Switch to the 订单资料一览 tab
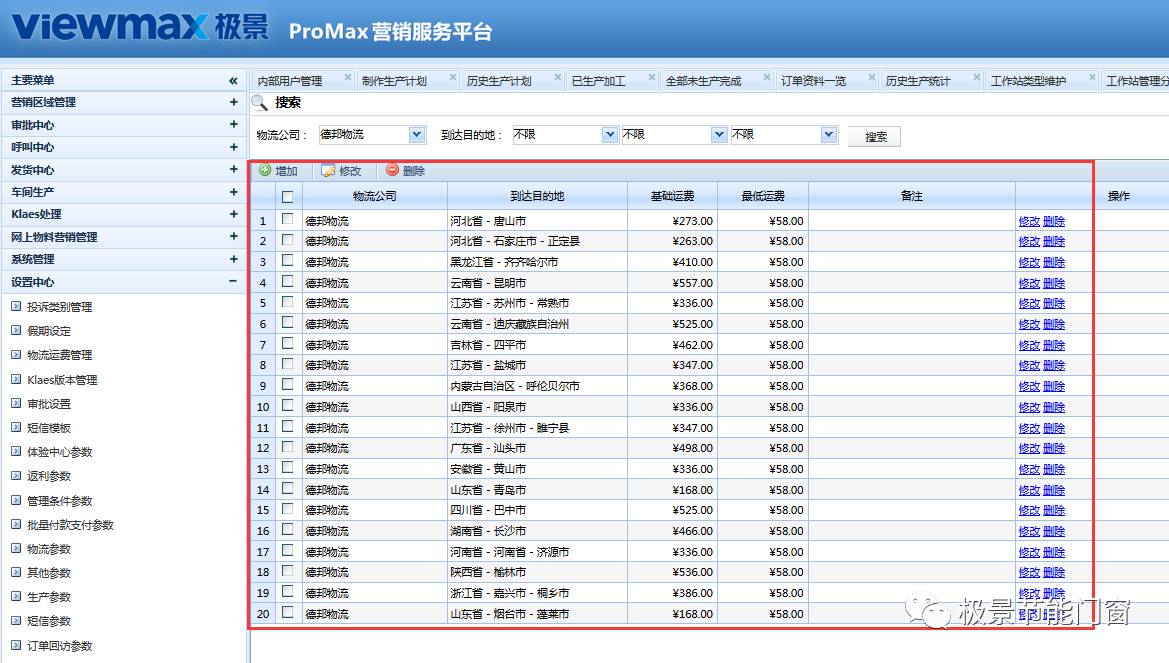The height and width of the screenshot is (663, 1169). [813, 81]
